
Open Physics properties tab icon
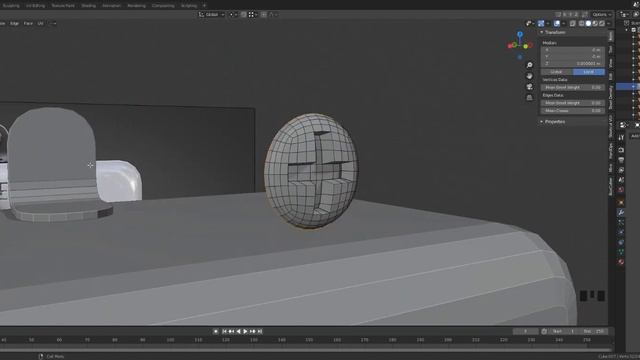[621, 232]
